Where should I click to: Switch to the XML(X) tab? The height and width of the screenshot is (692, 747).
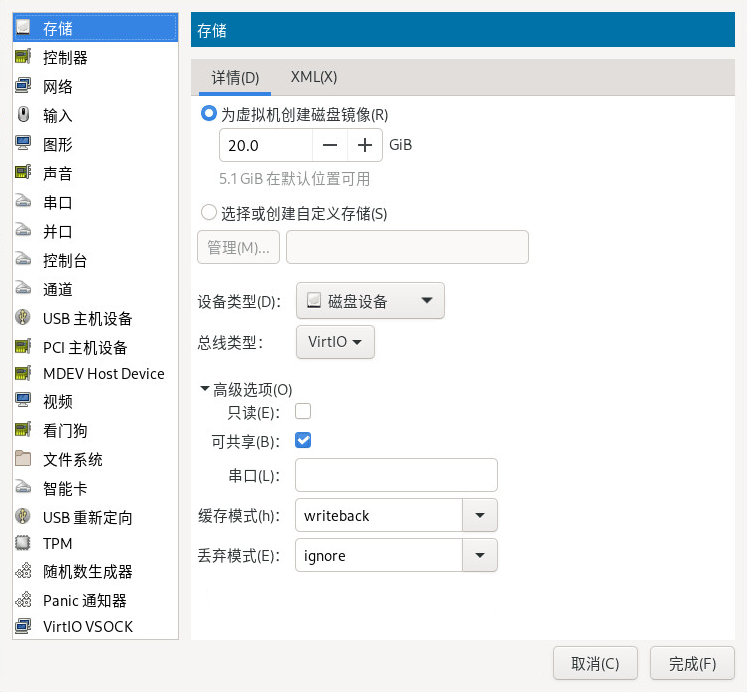point(313,77)
